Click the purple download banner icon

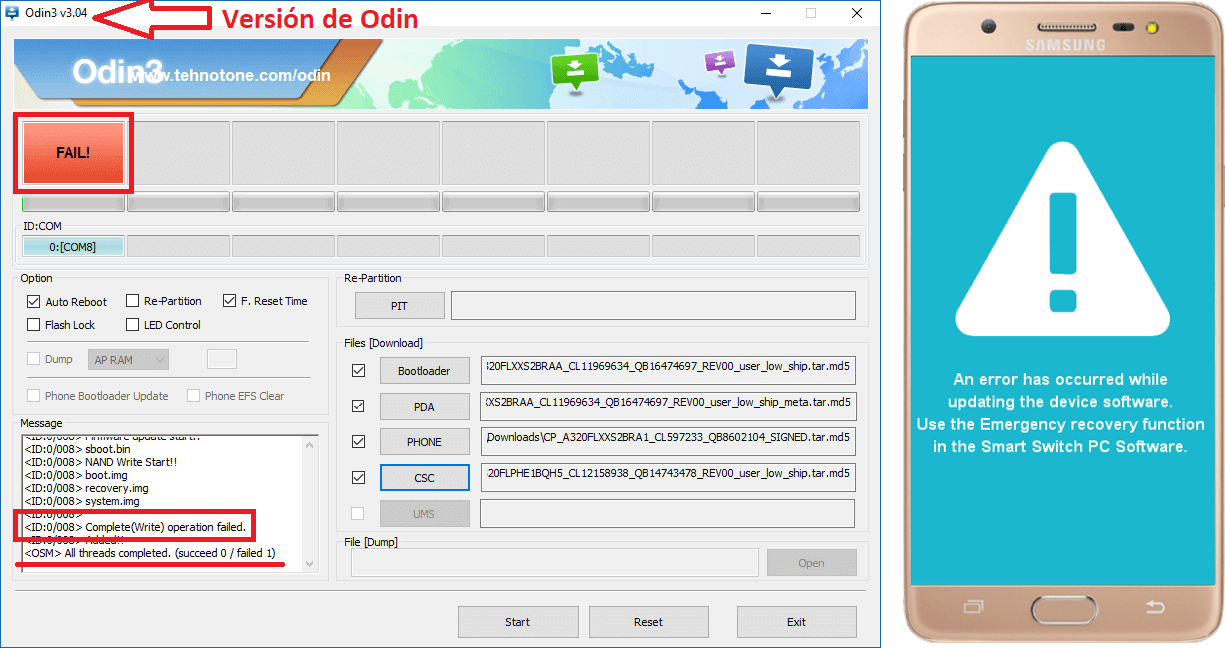(719, 63)
